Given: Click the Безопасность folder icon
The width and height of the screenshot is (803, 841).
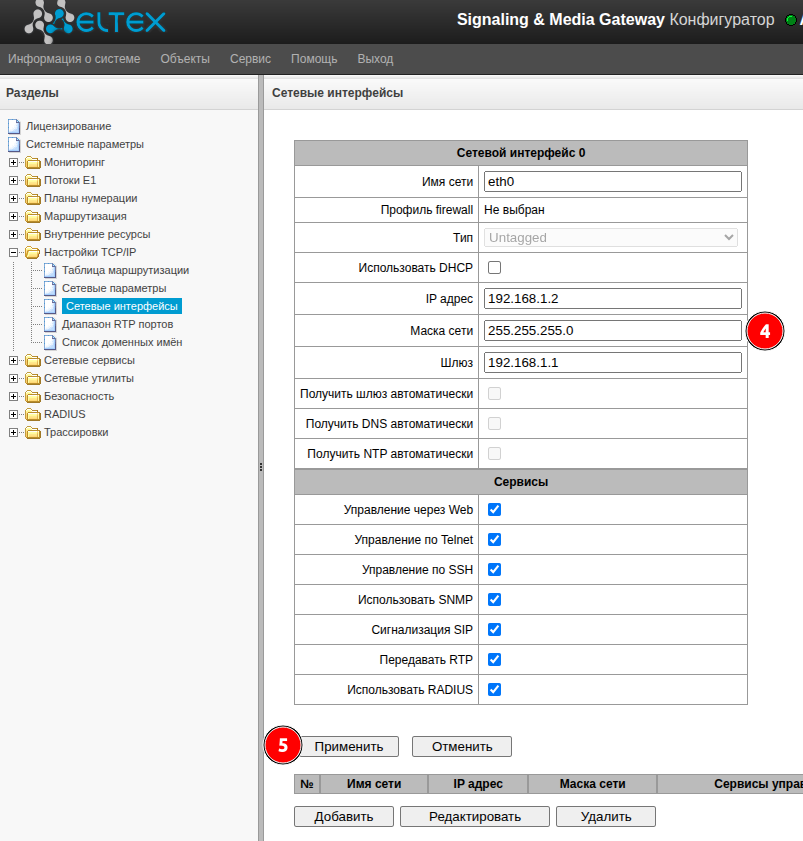Looking at the screenshot, I should (33, 396).
